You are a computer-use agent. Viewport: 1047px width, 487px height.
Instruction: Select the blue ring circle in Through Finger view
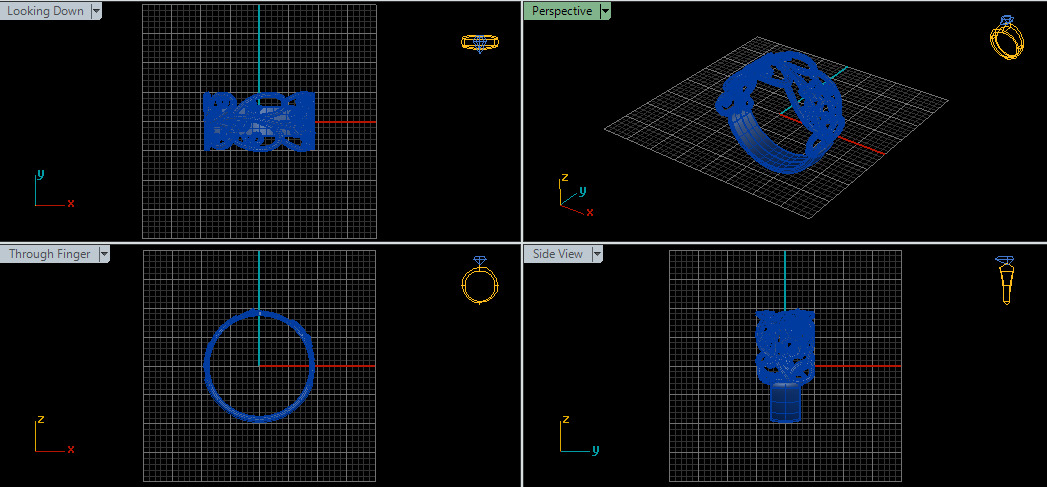(x=259, y=365)
